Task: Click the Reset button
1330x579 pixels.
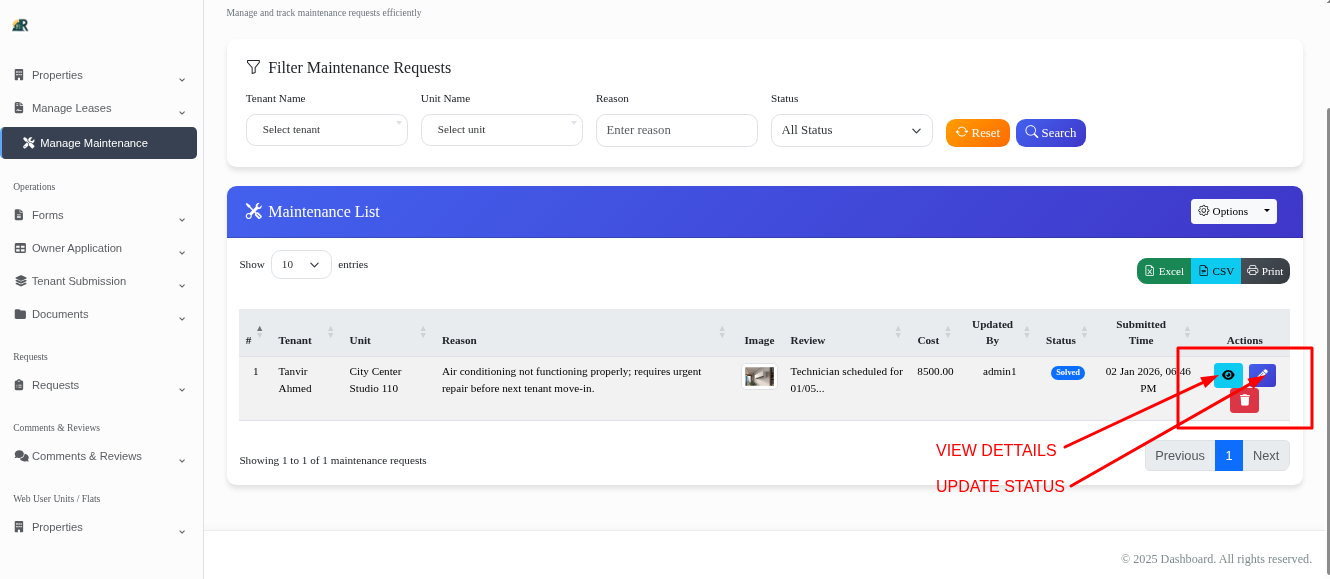Action: click(977, 132)
